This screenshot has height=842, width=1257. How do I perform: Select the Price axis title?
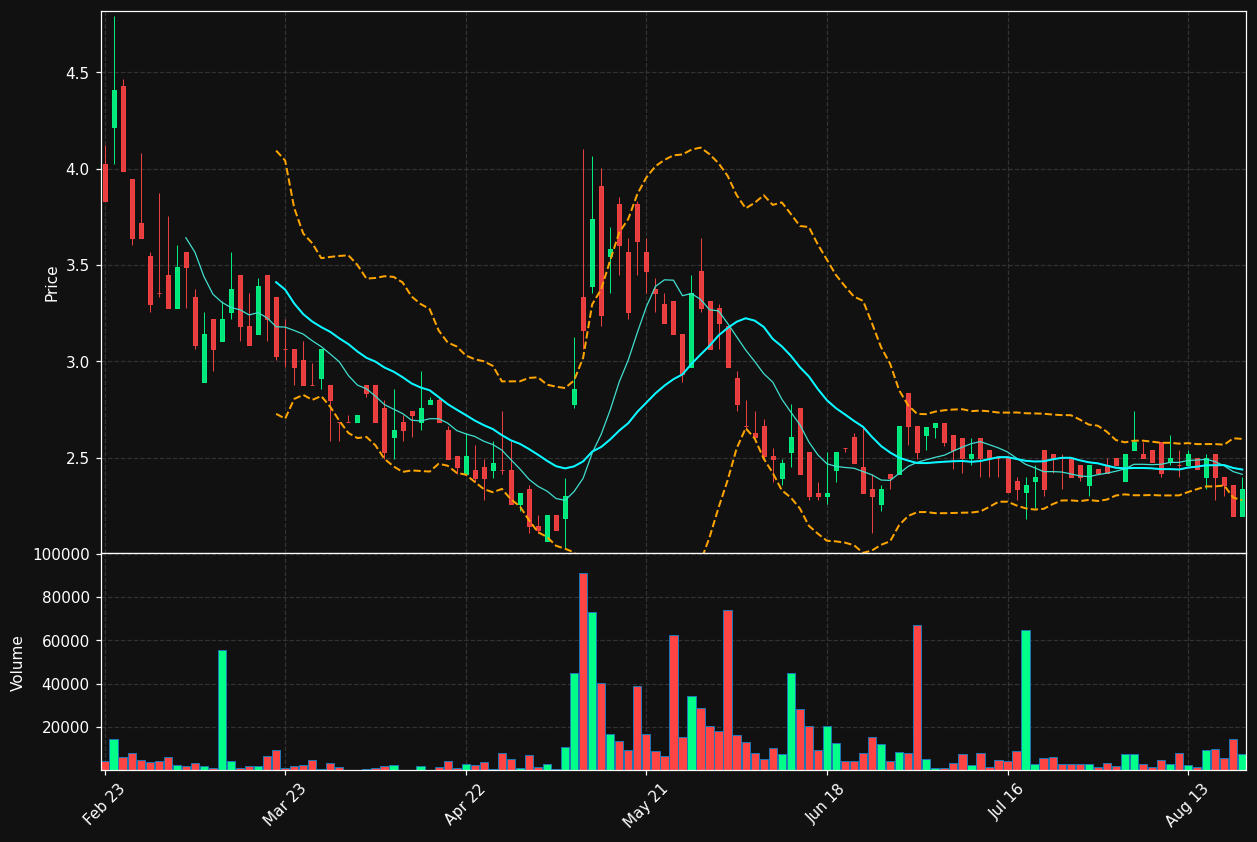(52, 283)
